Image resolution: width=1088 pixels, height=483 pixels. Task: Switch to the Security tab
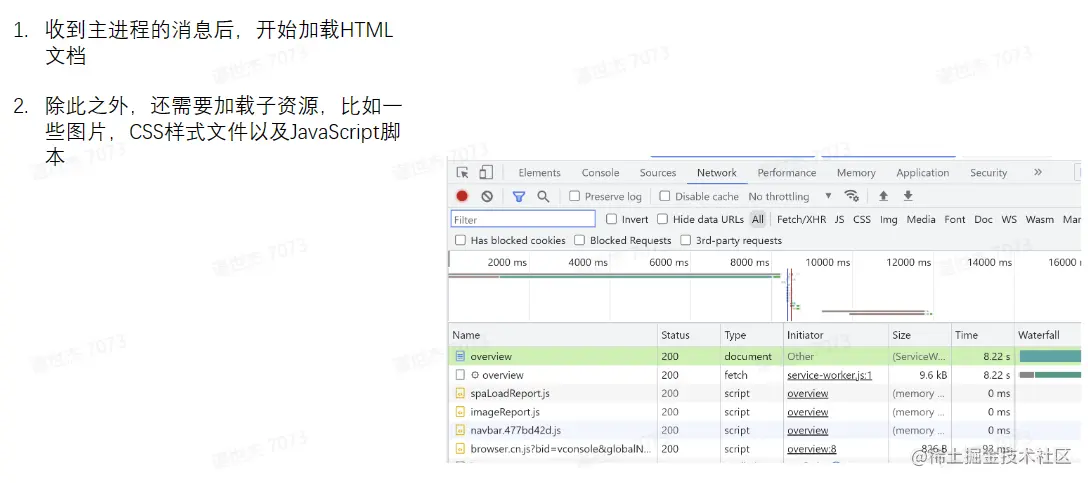click(988, 173)
